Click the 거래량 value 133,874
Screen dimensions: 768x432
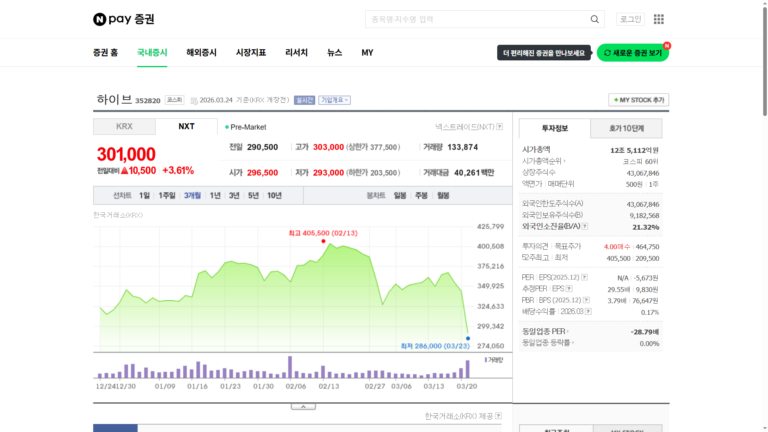point(463,147)
